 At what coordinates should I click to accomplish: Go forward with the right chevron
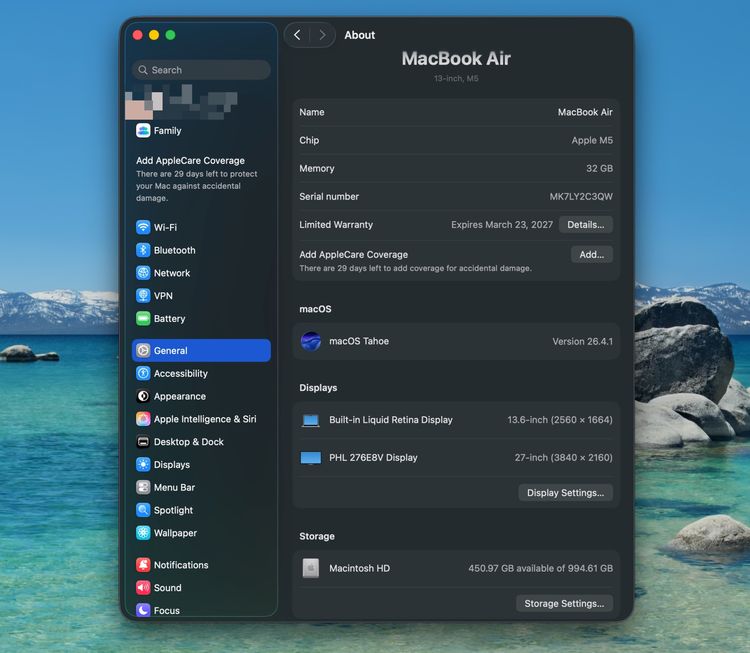[x=322, y=35]
